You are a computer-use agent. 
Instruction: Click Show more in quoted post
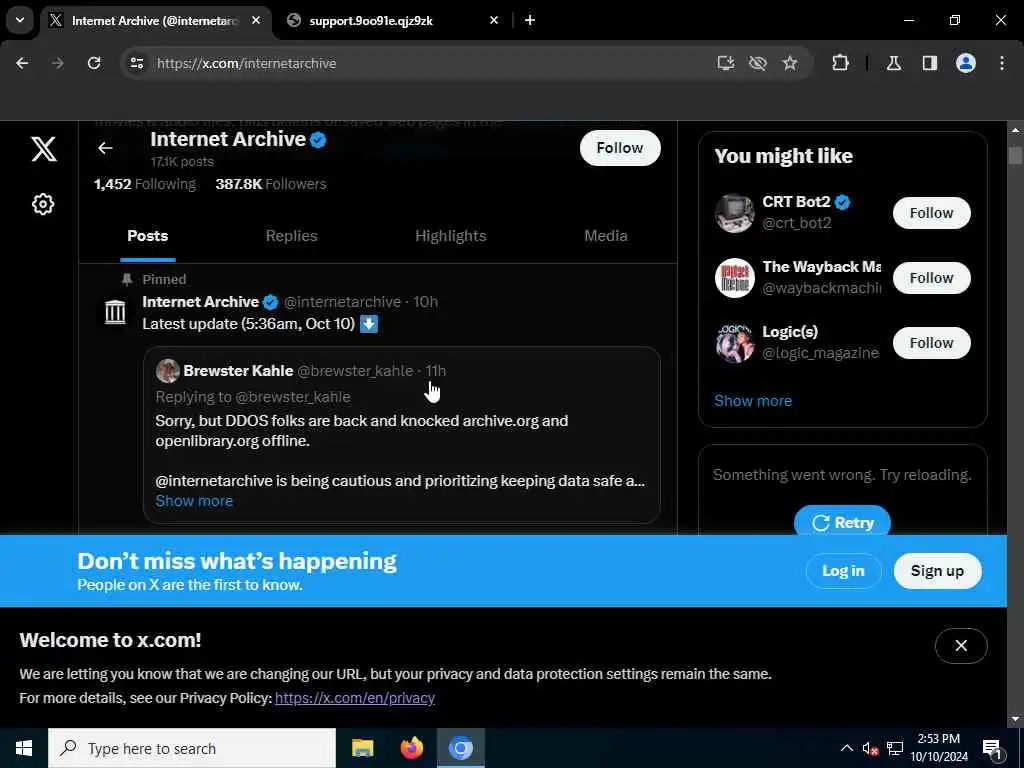click(x=194, y=501)
